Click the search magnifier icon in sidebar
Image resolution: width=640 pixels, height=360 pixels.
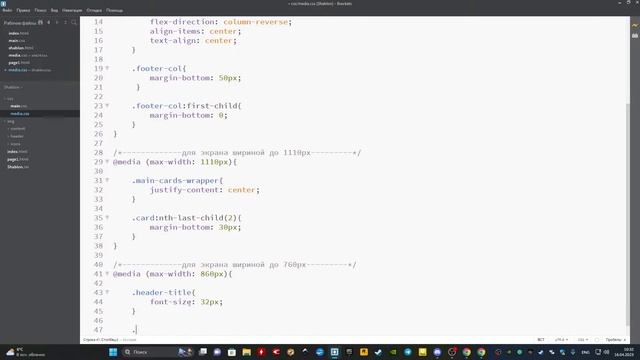[x=74, y=23]
